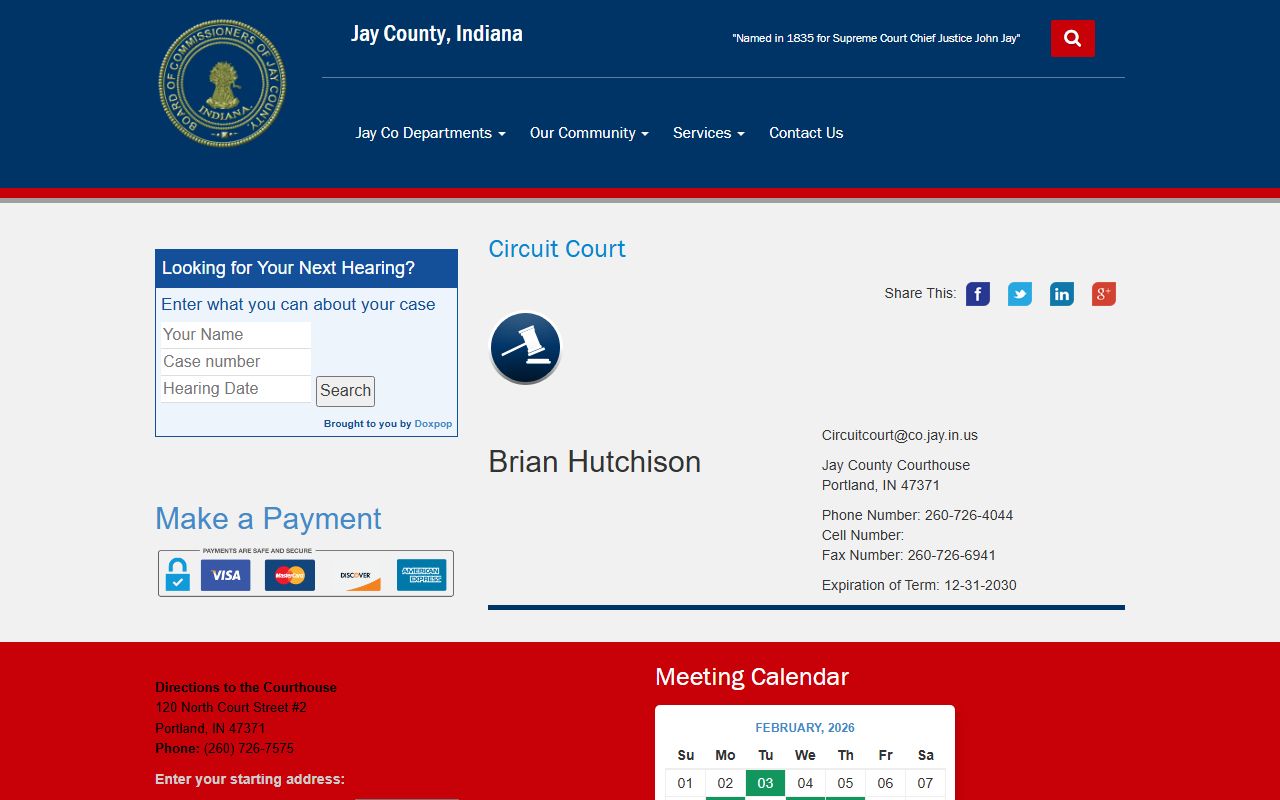Click the secure payment padlock icon
Screen dimensions: 1280x800
[x=177, y=575]
